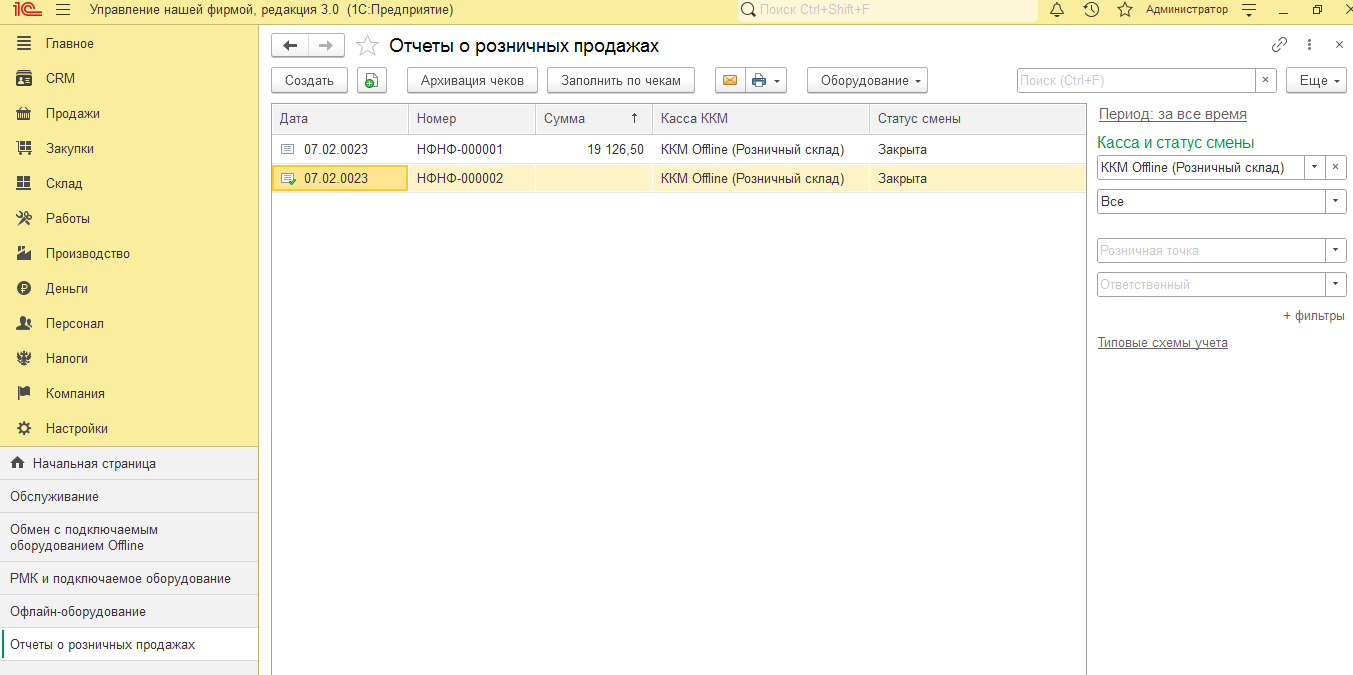Open the hamburger main menu icon

pyautogui.click(x=63, y=10)
